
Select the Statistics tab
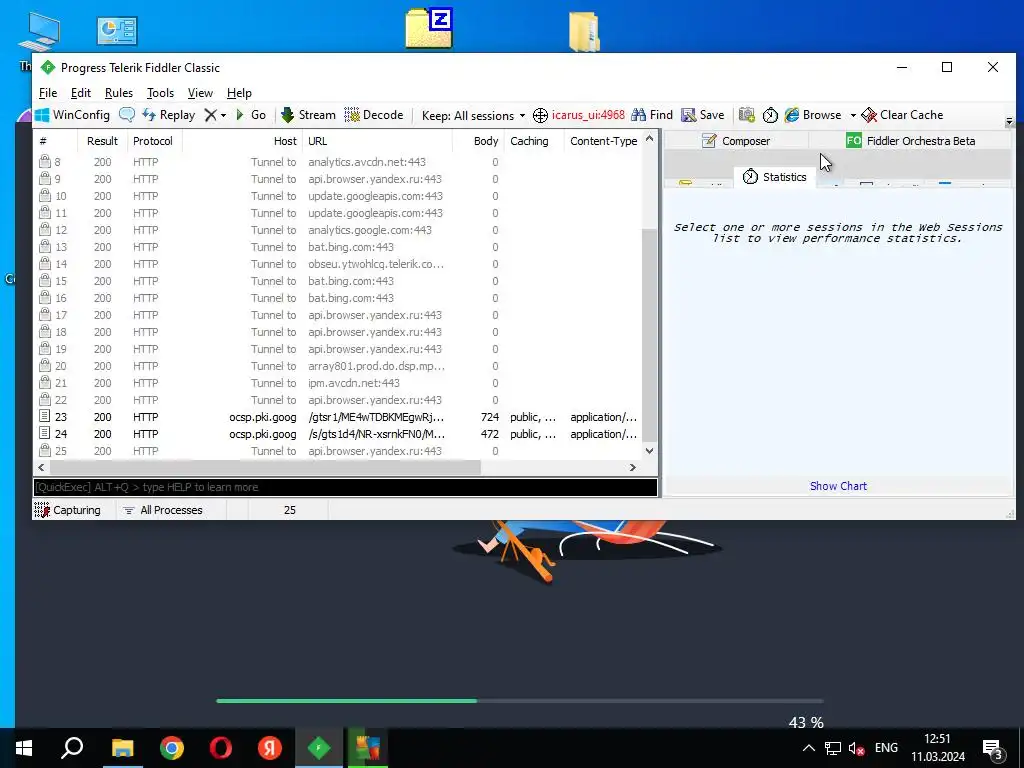[x=775, y=177]
